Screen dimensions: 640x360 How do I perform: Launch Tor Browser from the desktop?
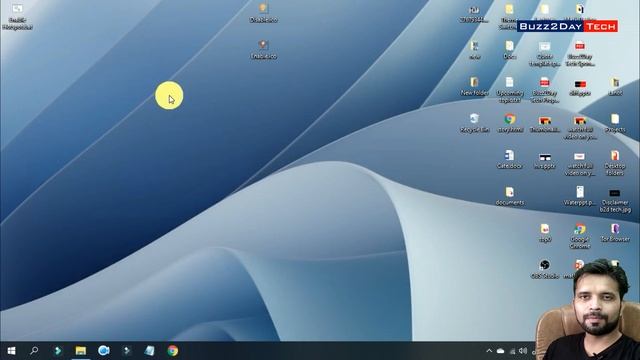click(615, 233)
